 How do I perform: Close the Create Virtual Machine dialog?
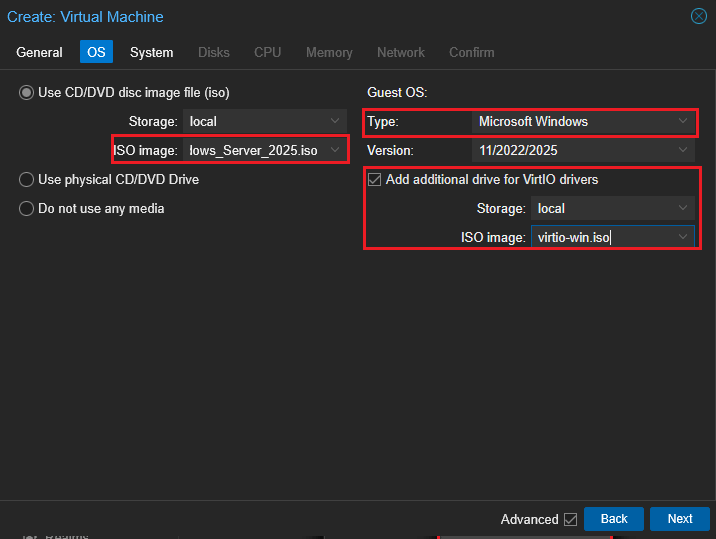point(699,17)
